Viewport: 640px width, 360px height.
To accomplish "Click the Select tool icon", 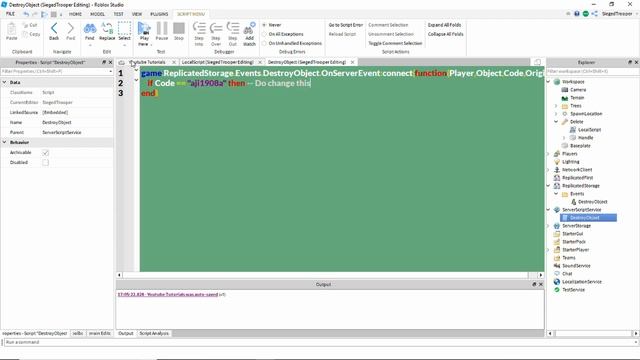I will point(124,28).
